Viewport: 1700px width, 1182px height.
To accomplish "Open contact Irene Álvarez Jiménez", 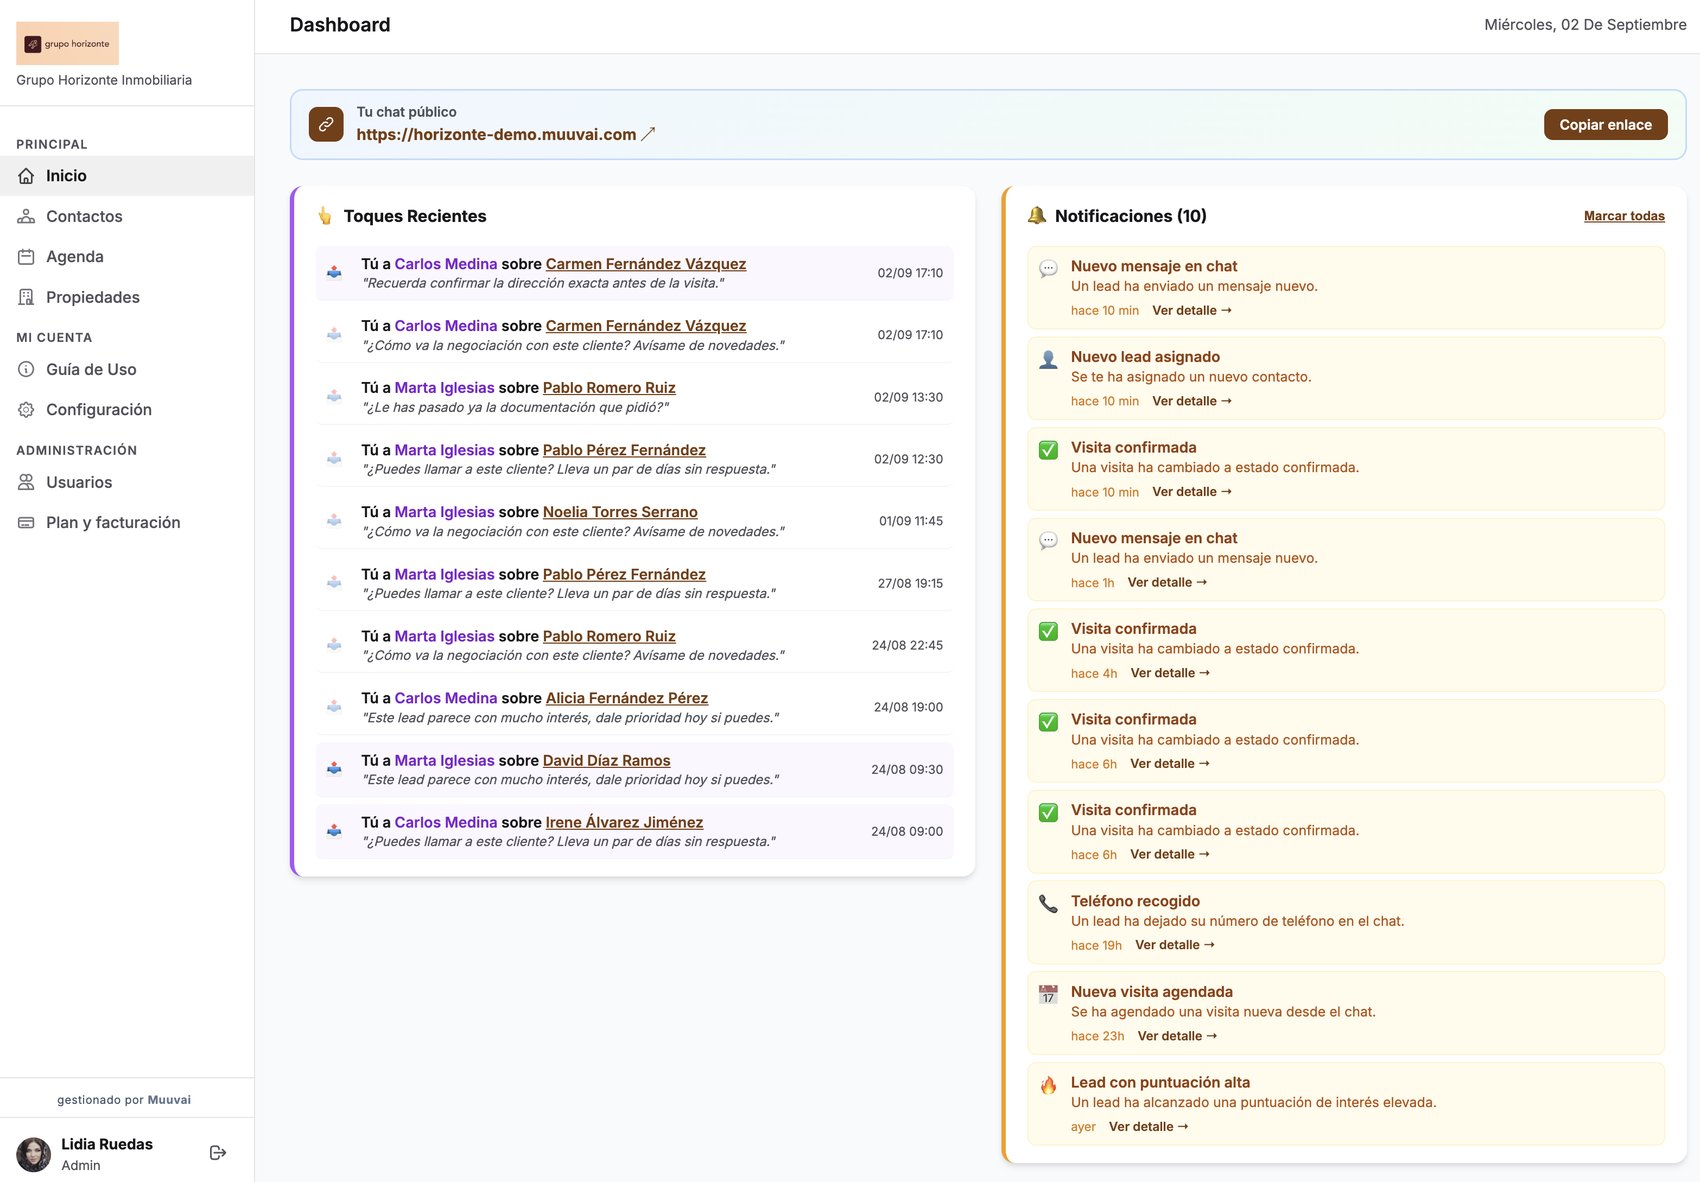I will point(625,822).
